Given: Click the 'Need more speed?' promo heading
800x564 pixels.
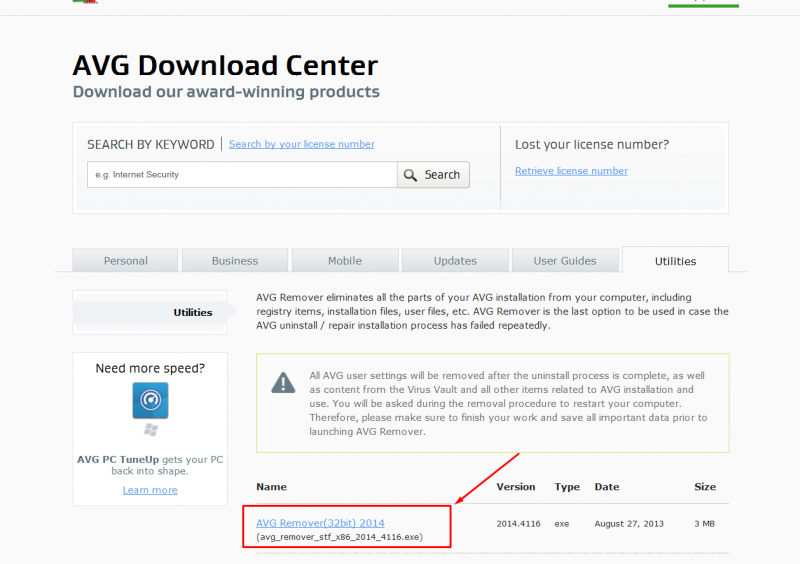Looking at the screenshot, I should pyautogui.click(x=150, y=368).
